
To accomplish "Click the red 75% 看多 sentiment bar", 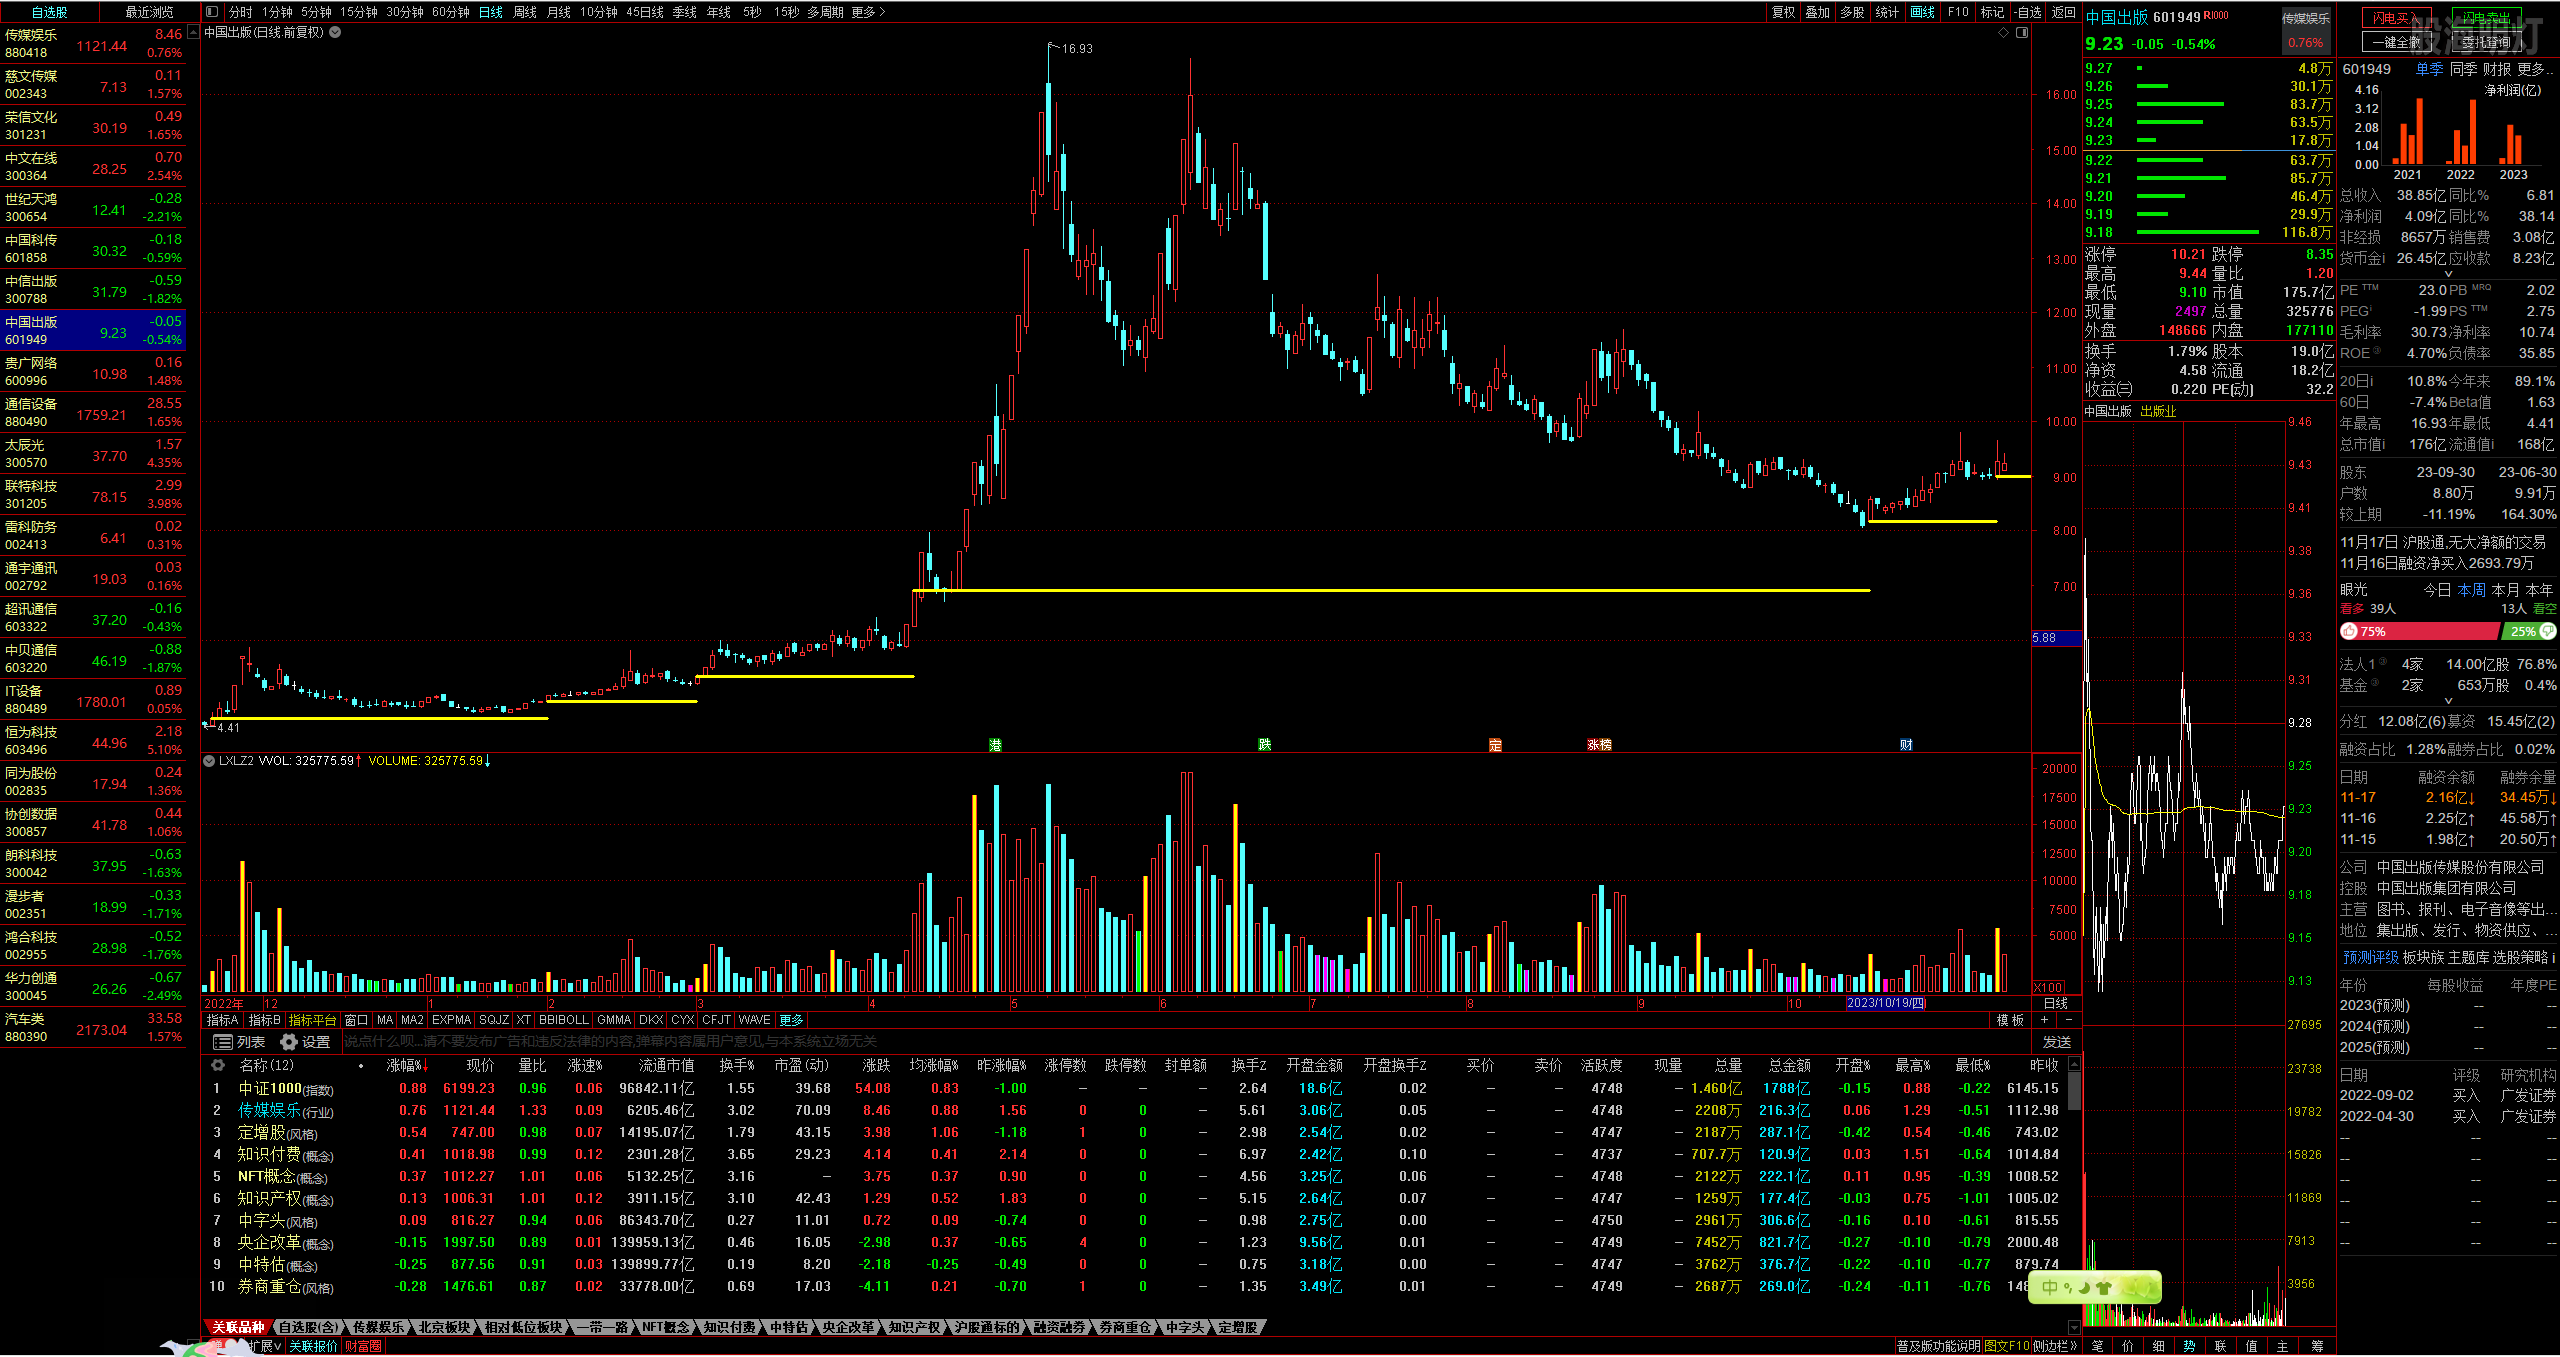I will click(2420, 631).
